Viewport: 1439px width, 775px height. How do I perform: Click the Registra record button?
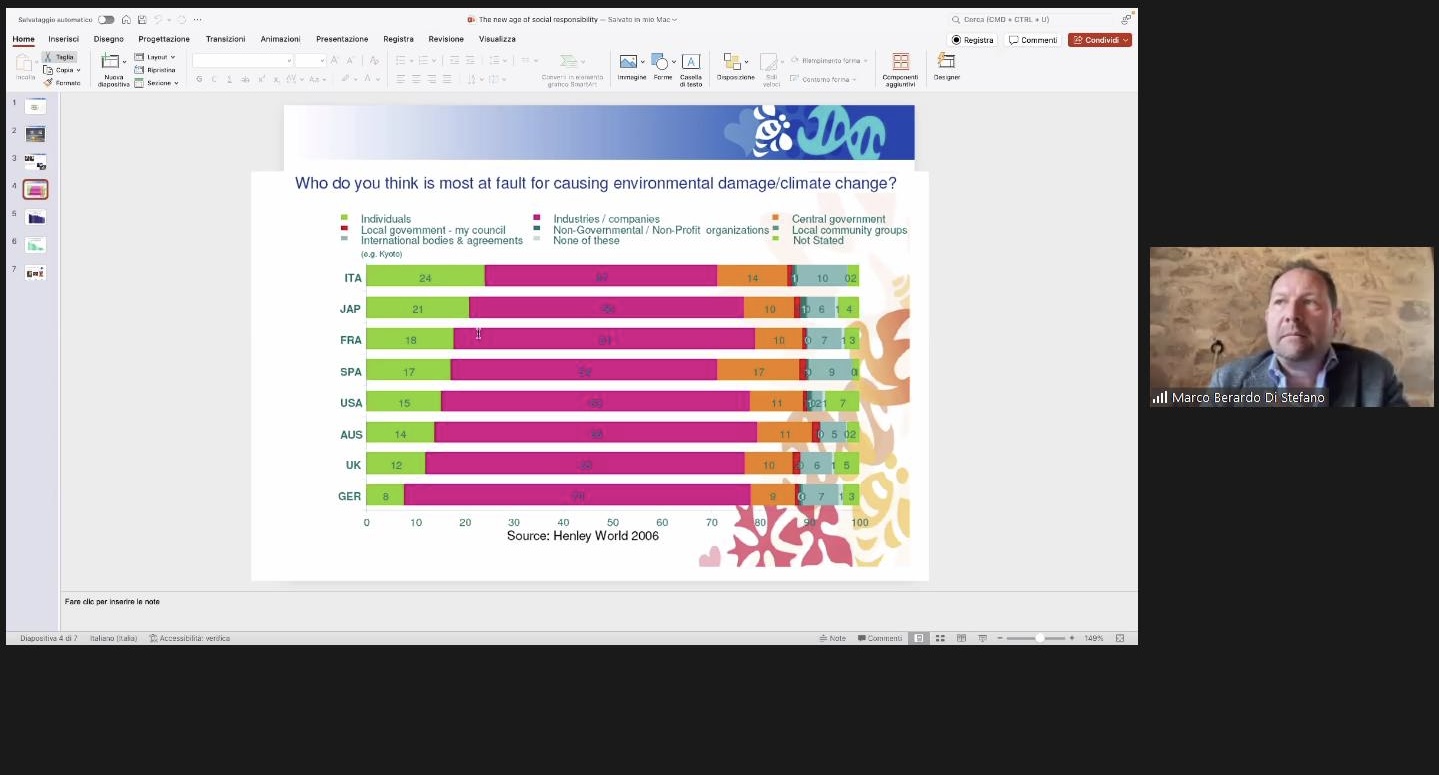(x=972, y=40)
